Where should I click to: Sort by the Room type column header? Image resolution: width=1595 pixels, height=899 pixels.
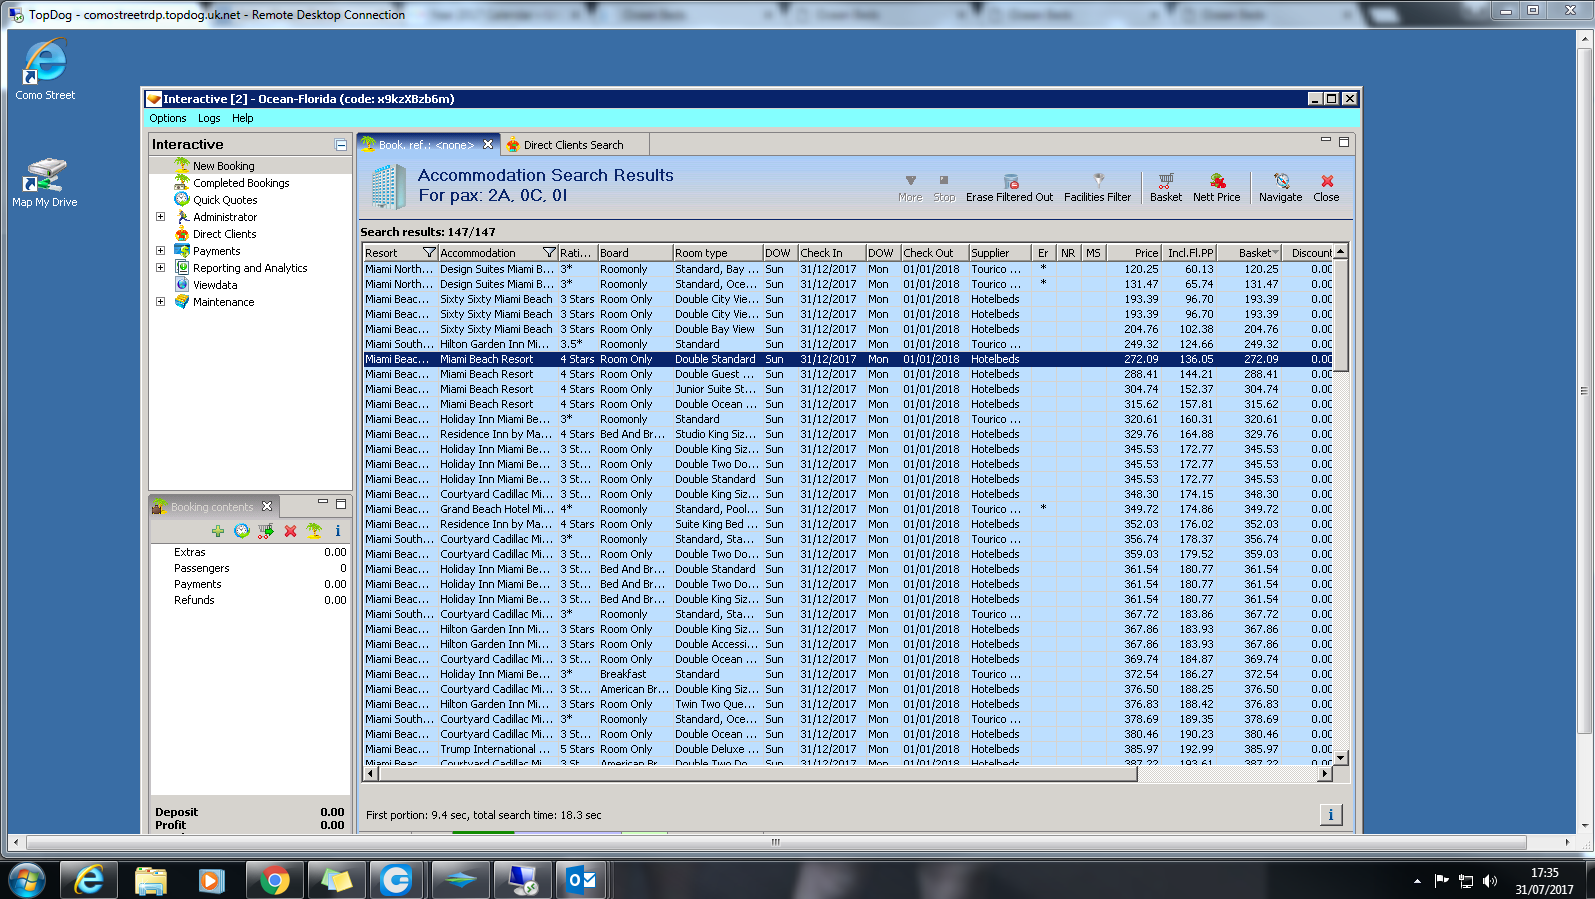[x=717, y=253]
